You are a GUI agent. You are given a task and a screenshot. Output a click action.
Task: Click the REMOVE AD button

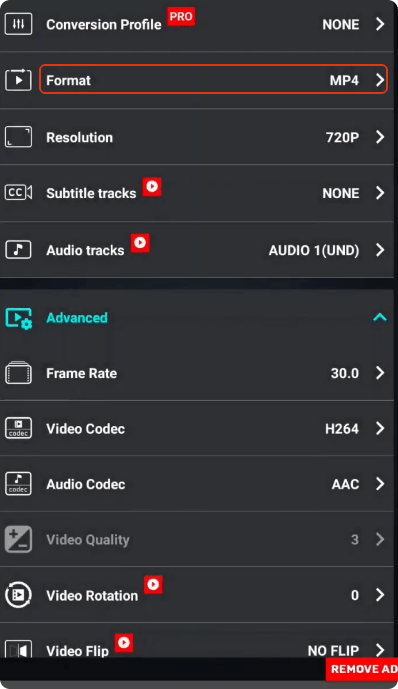(x=362, y=669)
